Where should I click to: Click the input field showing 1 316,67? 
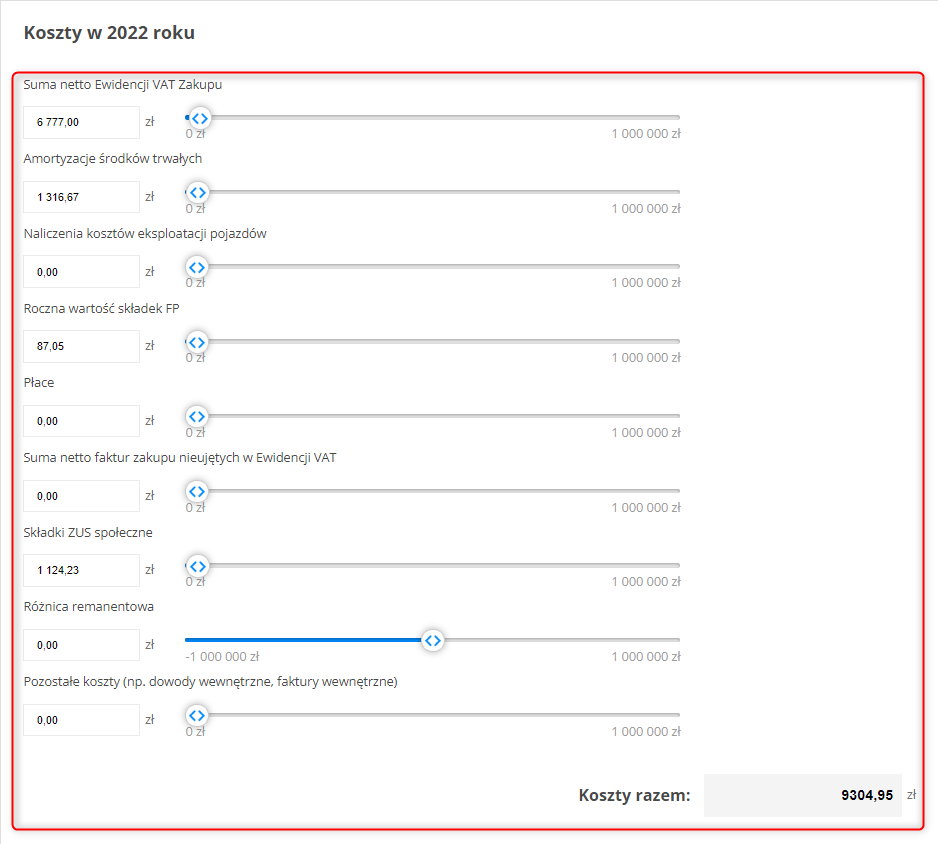pyautogui.click(x=81, y=197)
